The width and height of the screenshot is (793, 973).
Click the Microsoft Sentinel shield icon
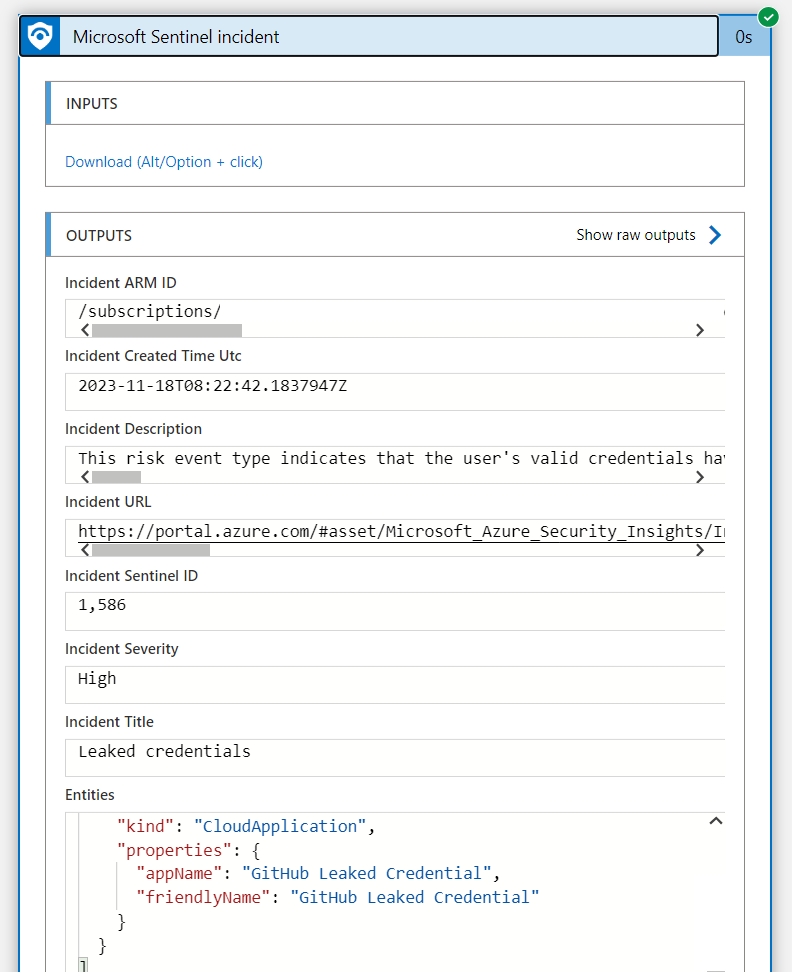click(x=40, y=37)
